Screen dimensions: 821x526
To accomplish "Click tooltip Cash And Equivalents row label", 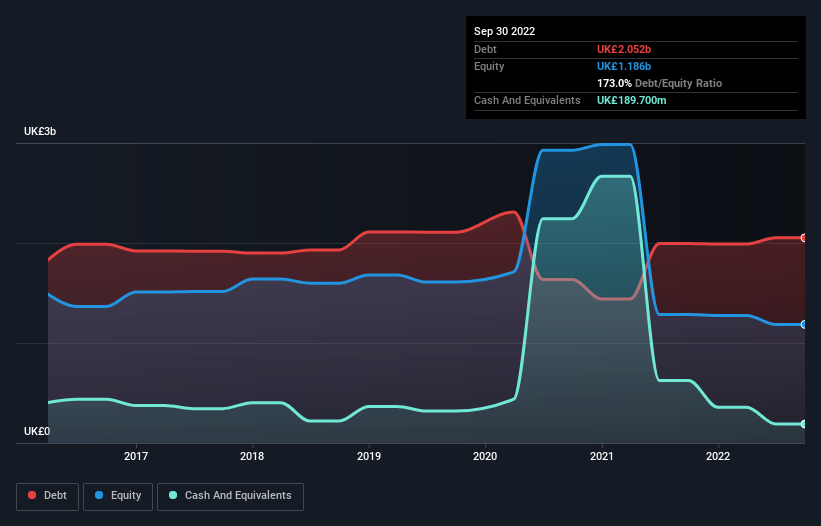I will click(x=527, y=100).
